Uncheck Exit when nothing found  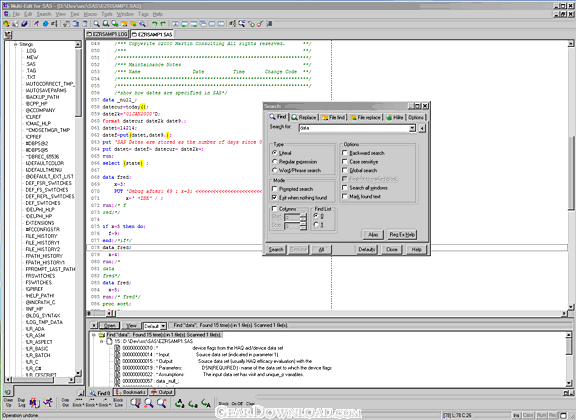tap(274, 197)
